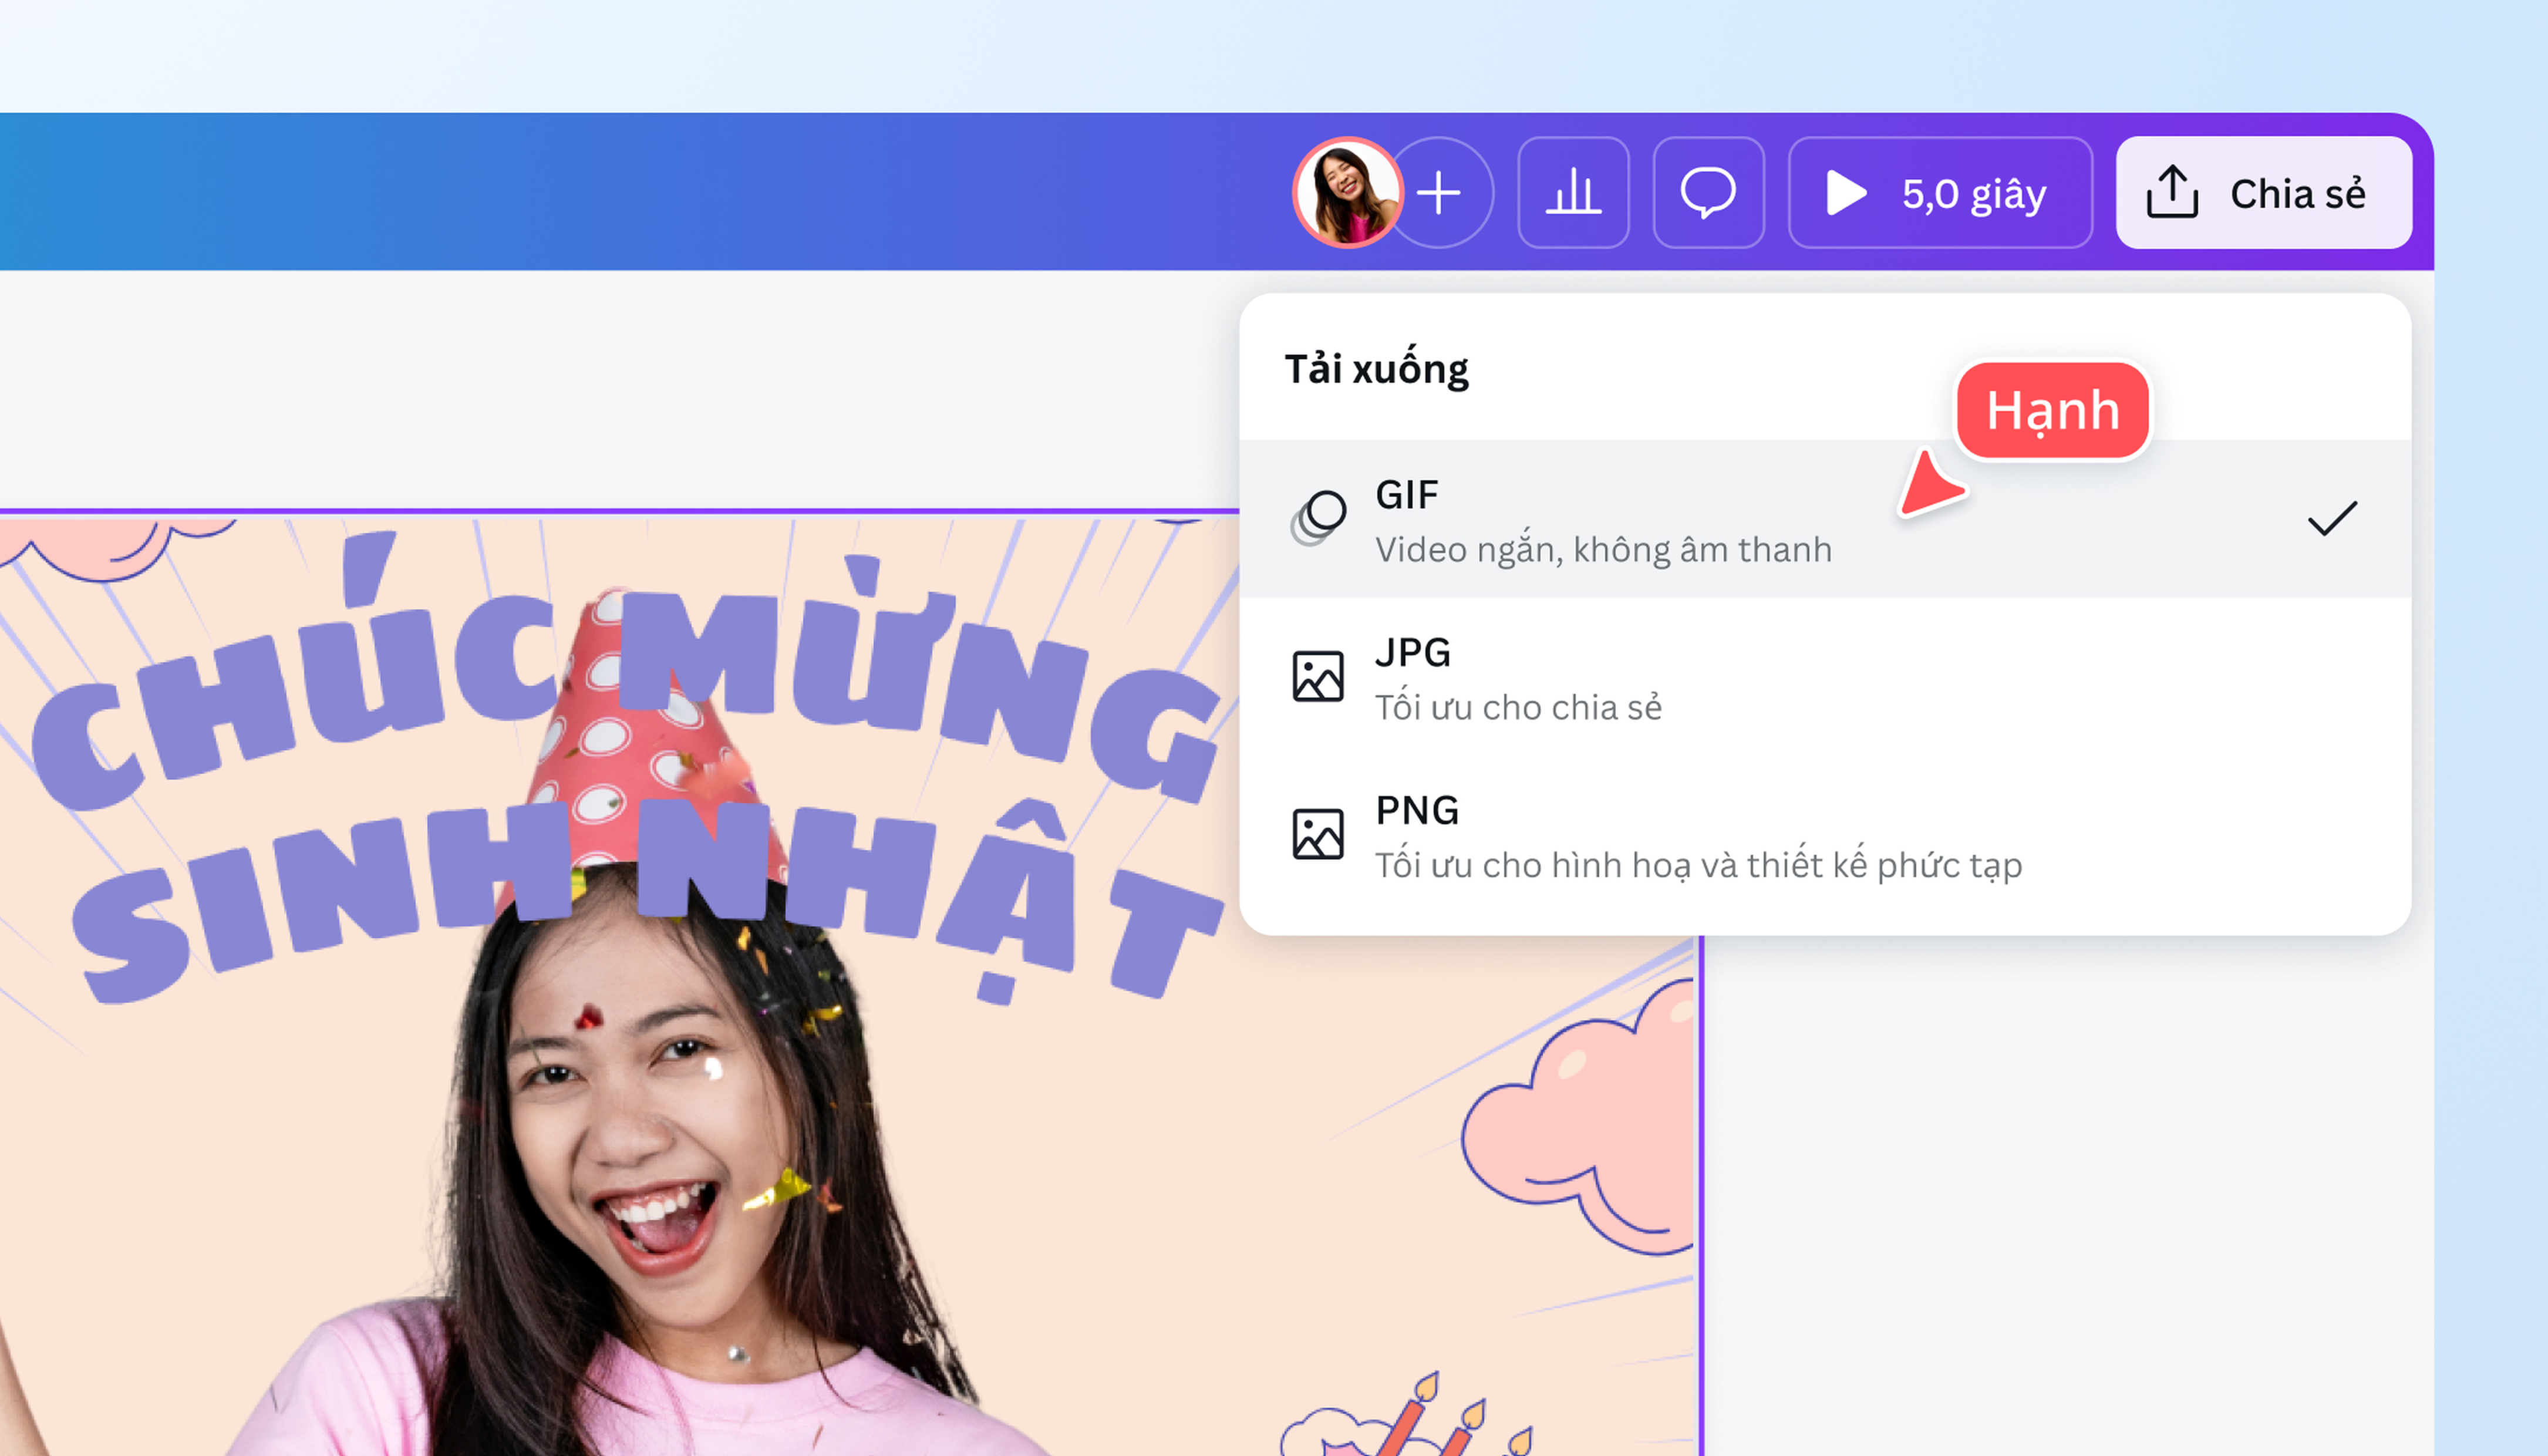
Task: Click the user profile avatar
Action: 1347,193
